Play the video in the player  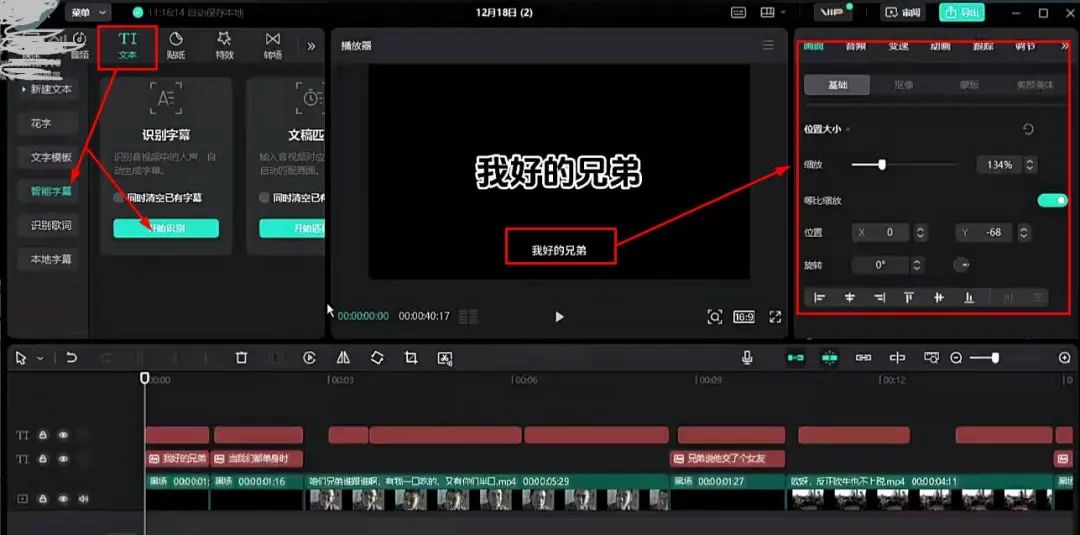pyautogui.click(x=559, y=317)
